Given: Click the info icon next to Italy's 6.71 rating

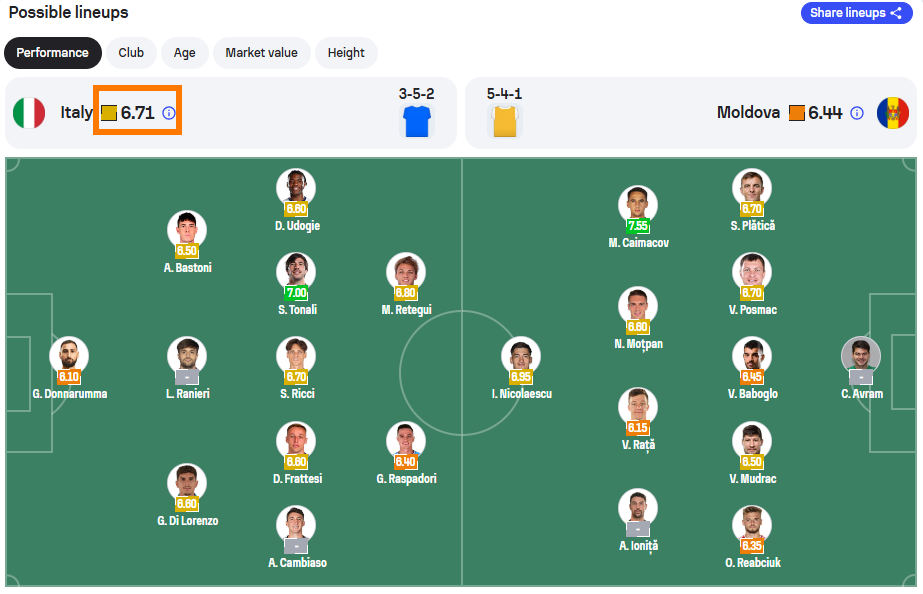Looking at the screenshot, I should [169, 113].
